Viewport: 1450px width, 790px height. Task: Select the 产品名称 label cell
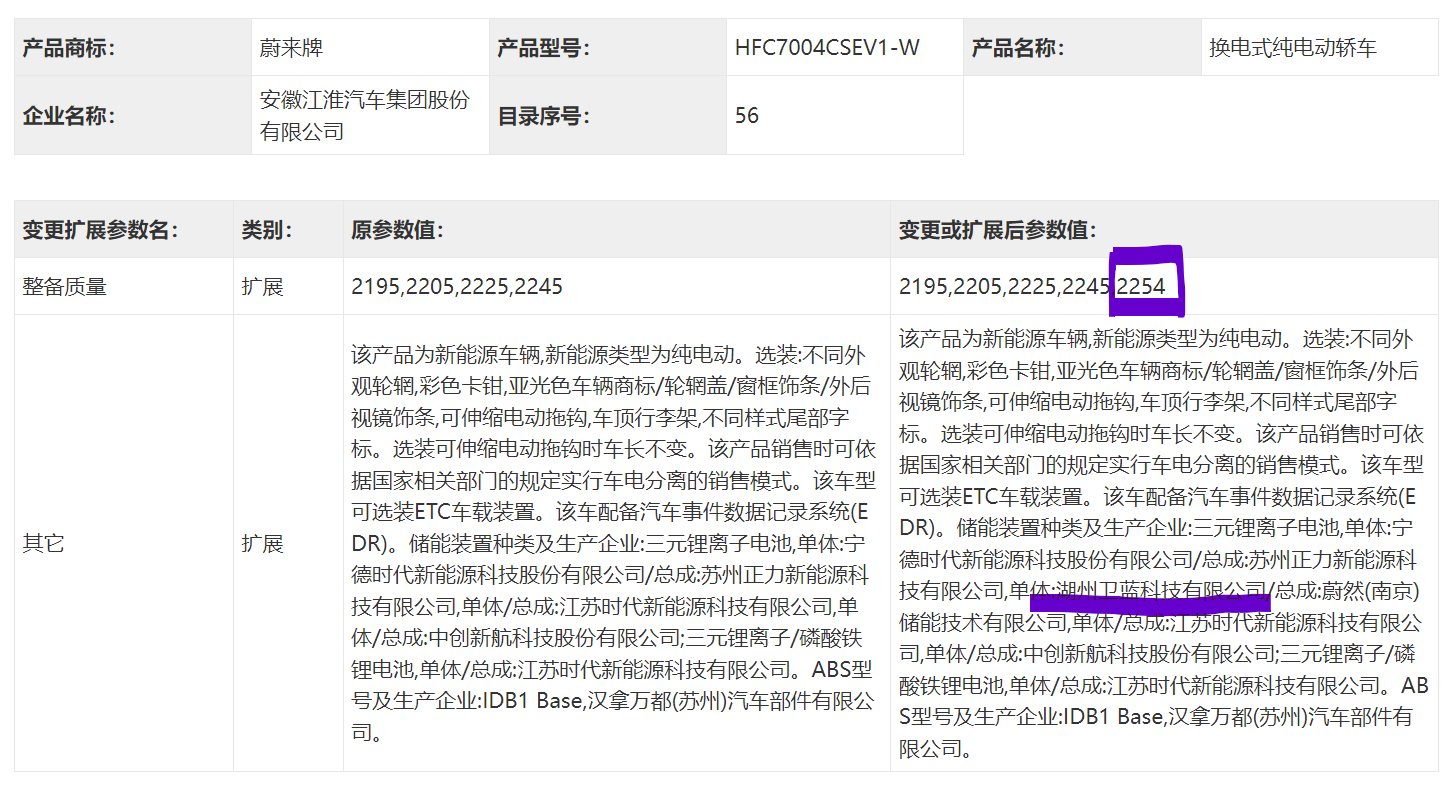coord(1082,47)
